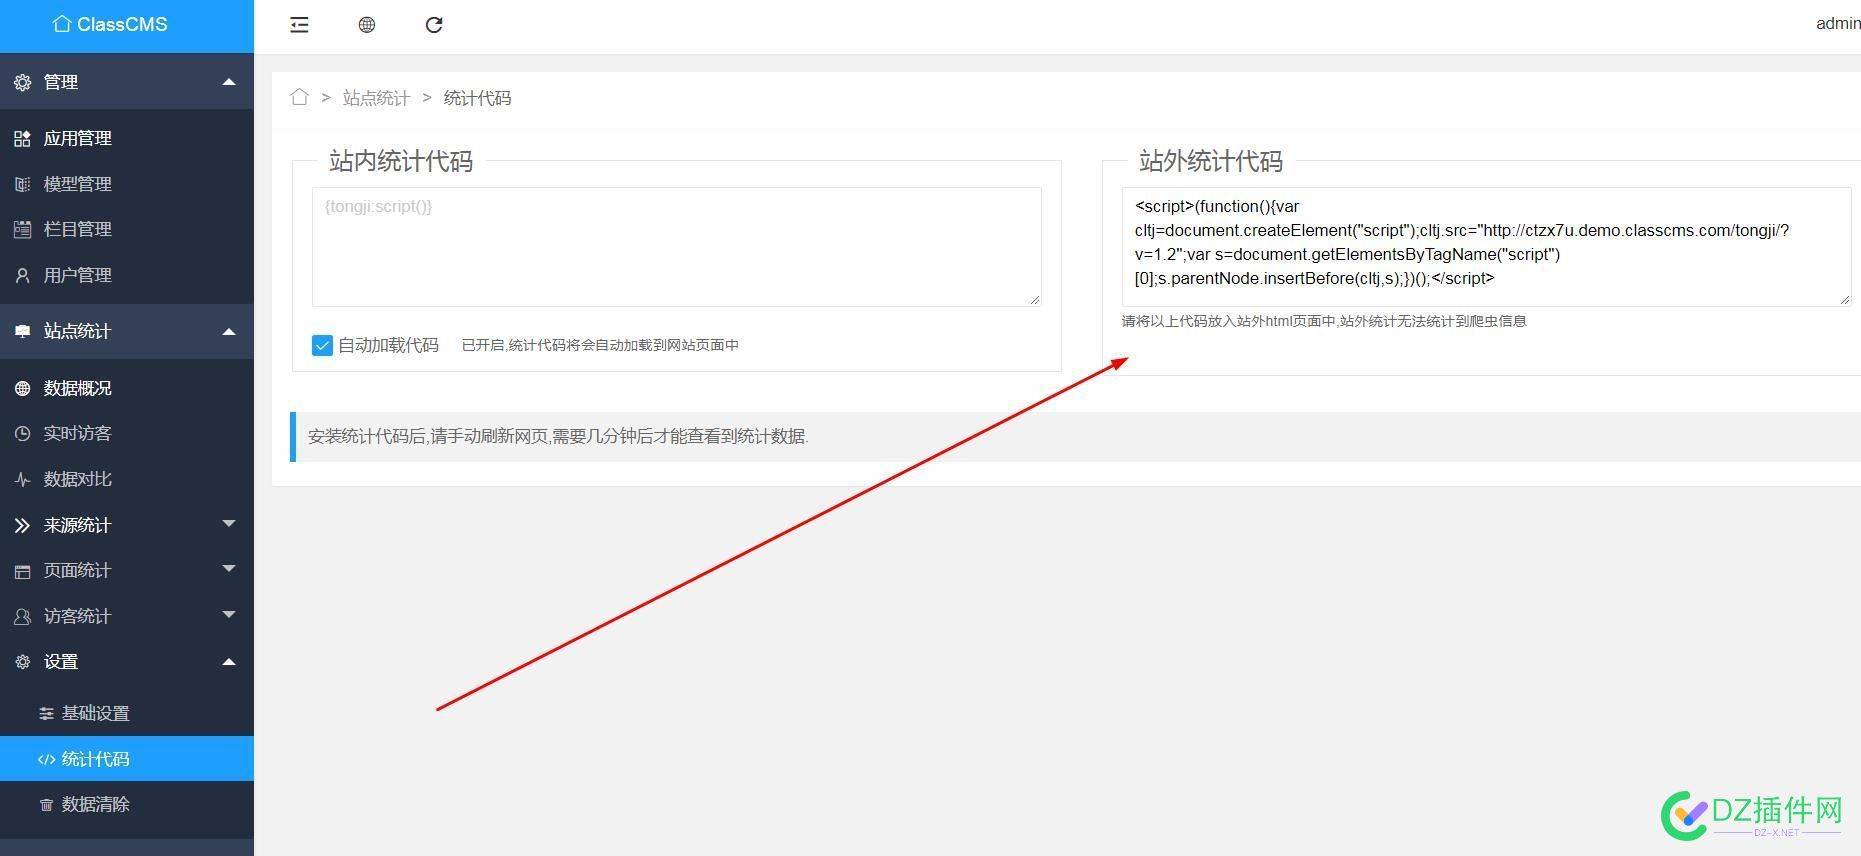Screen dimensions: 1861x856
Task: Open 栏目管理 menu item
Action: (127, 229)
